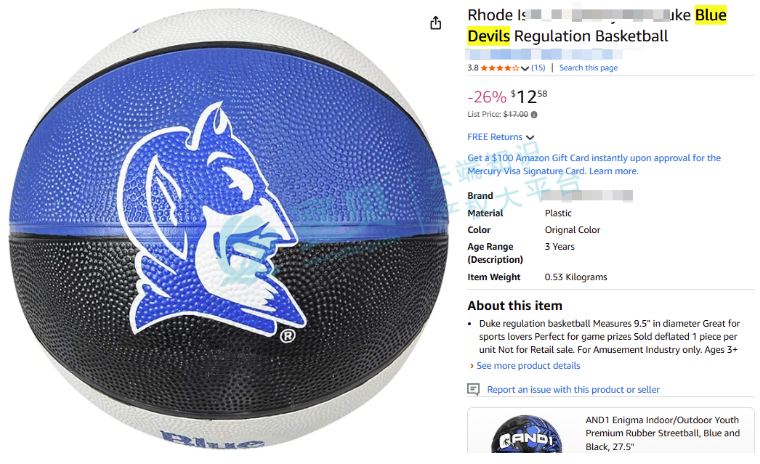760x464 pixels.
Task: Click the About this item heading
Action: tap(515, 305)
